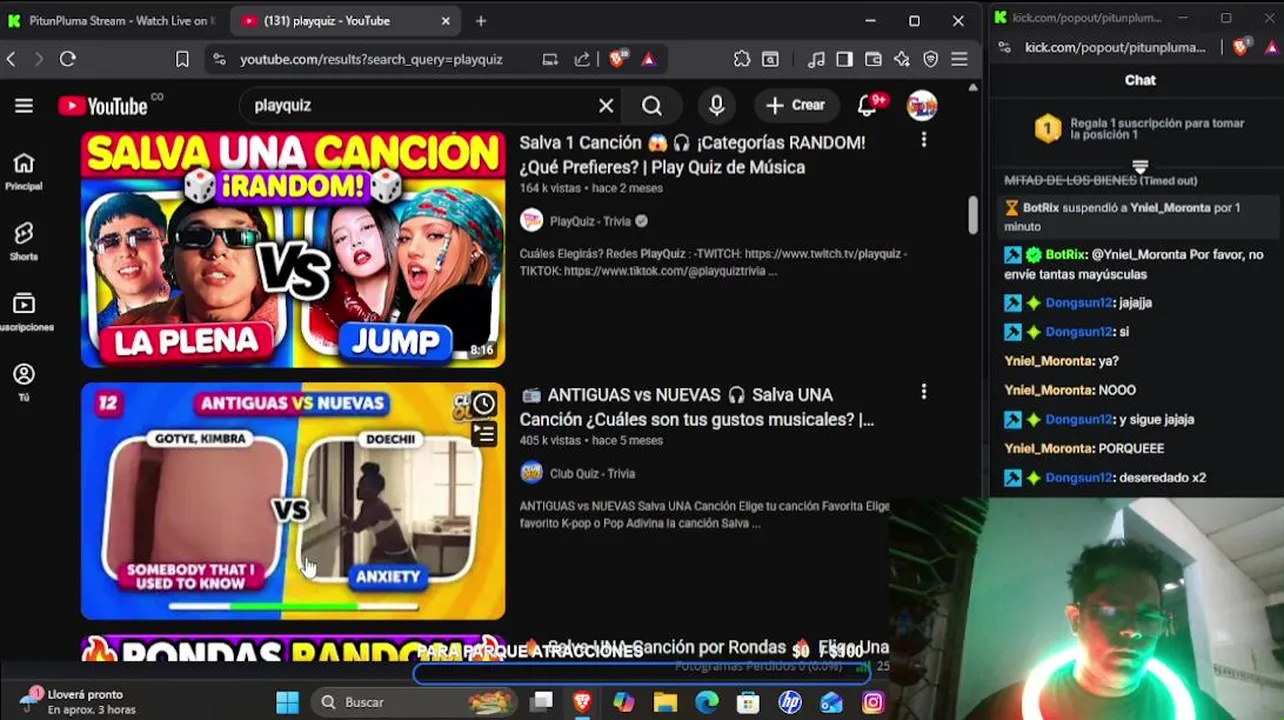Open the Crear menu

point(796,105)
